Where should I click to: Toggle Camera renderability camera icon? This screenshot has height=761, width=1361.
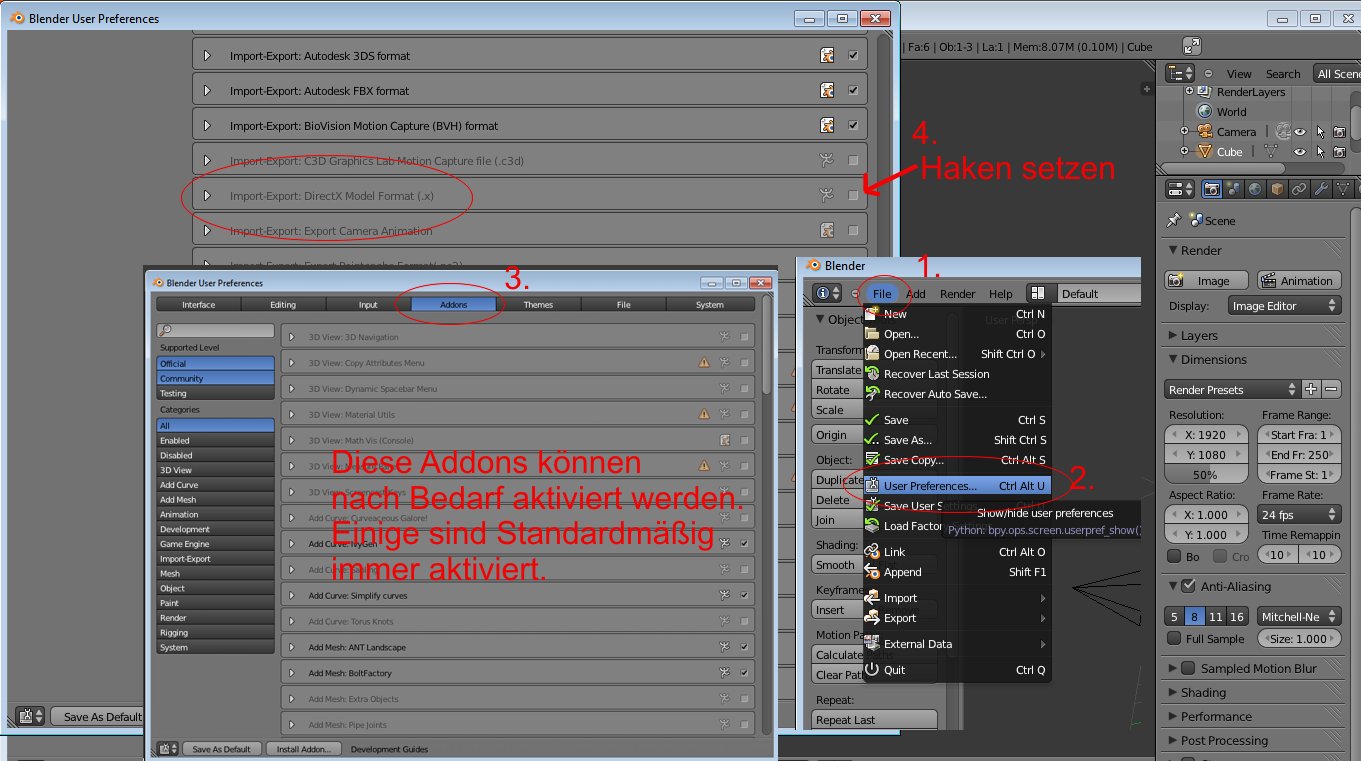[1339, 132]
